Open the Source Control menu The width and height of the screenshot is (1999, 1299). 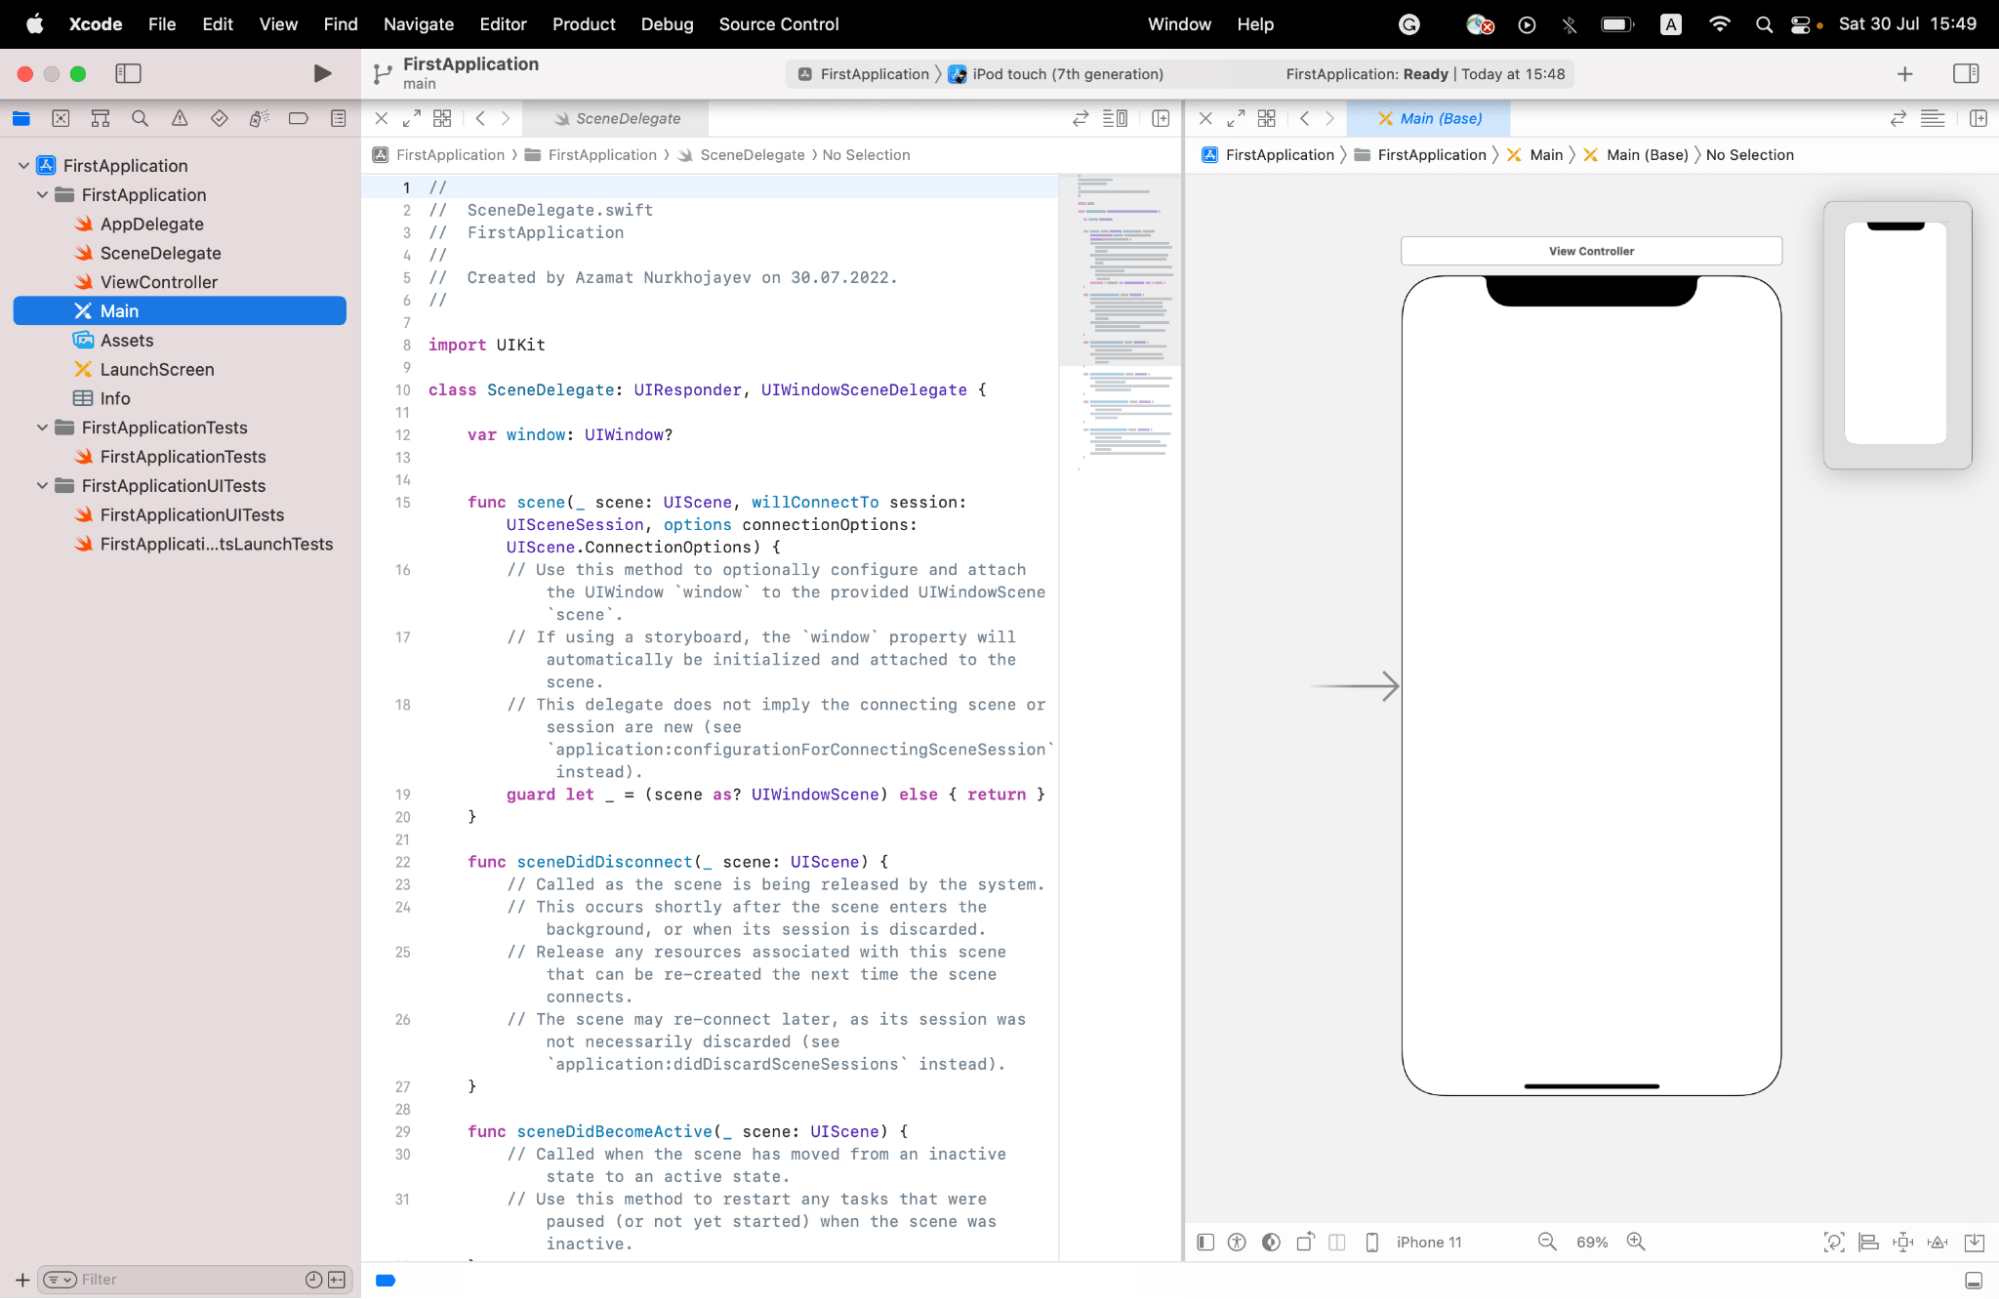click(x=778, y=24)
